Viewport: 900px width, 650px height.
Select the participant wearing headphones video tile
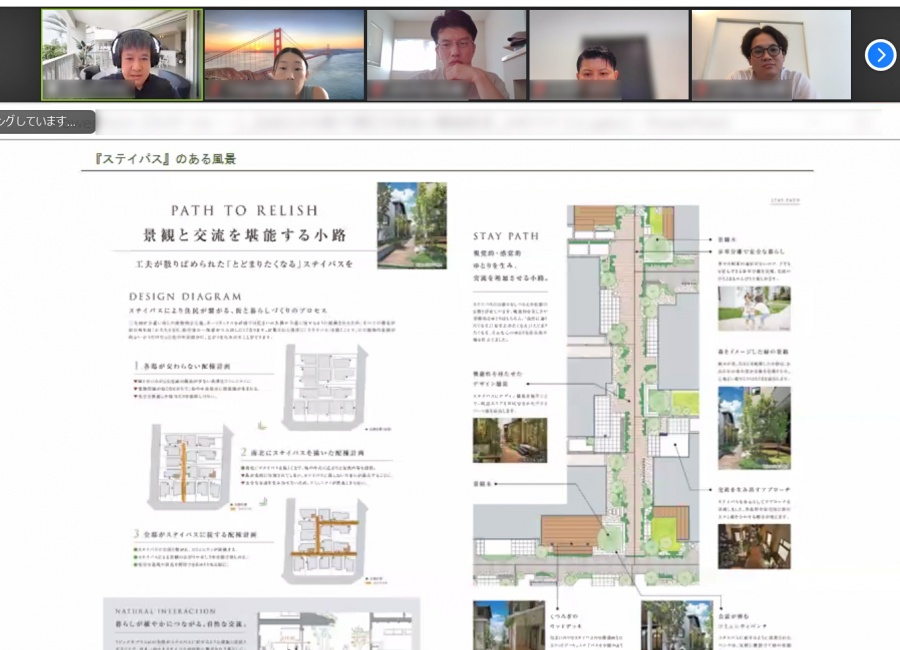[x=122, y=55]
